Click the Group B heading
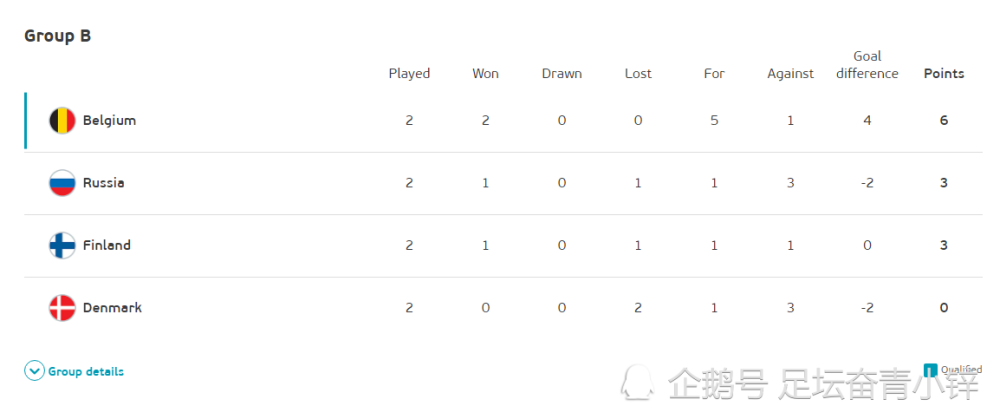The width and height of the screenshot is (1000, 419). (x=57, y=36)
